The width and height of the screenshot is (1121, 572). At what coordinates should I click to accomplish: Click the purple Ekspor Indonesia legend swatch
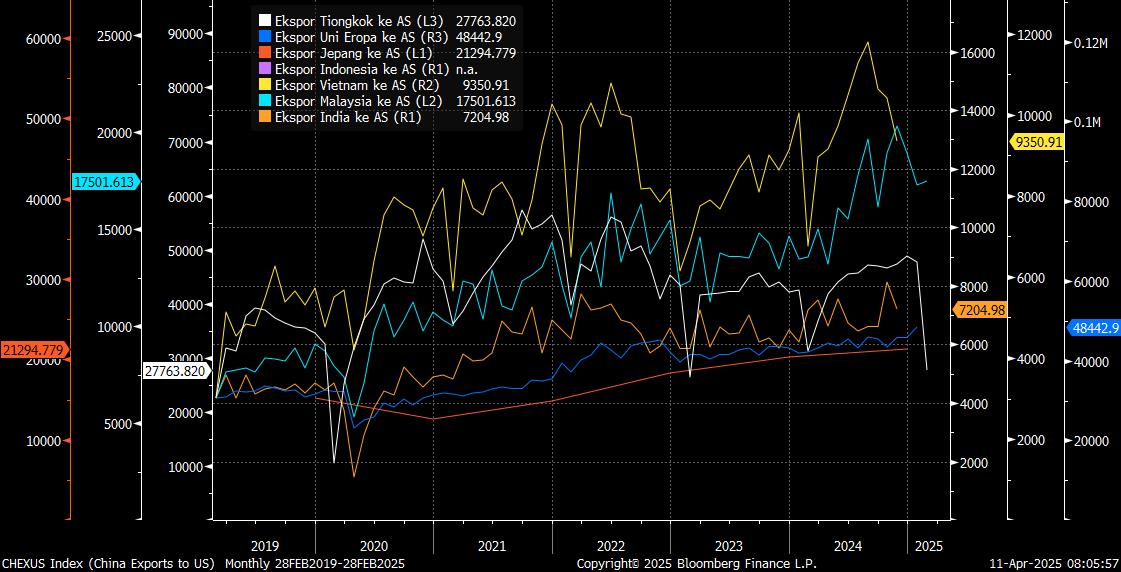[265, 69]
